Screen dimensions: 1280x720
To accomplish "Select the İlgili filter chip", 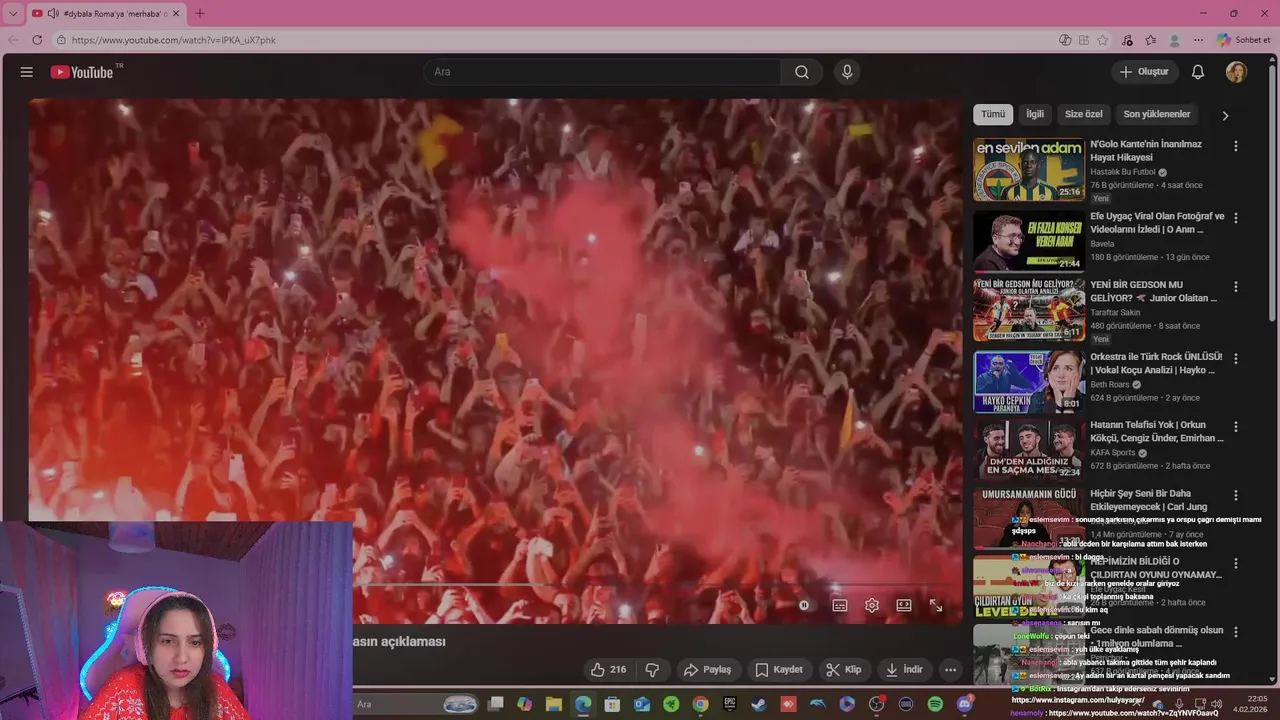I will 1035,114.
